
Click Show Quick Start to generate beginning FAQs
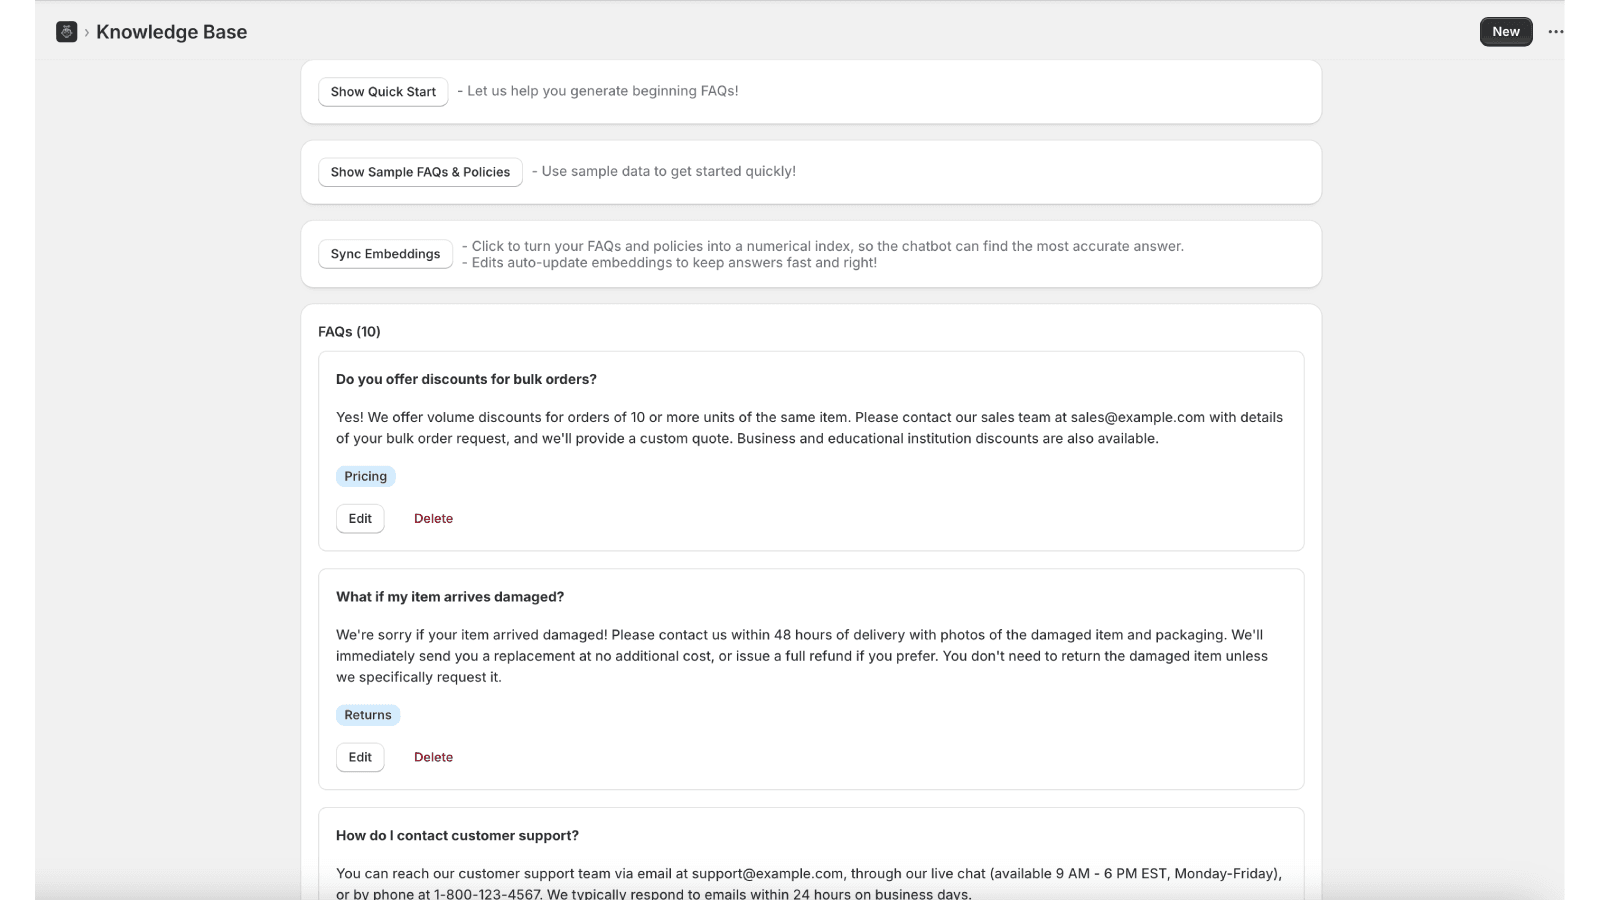point(383,91)
